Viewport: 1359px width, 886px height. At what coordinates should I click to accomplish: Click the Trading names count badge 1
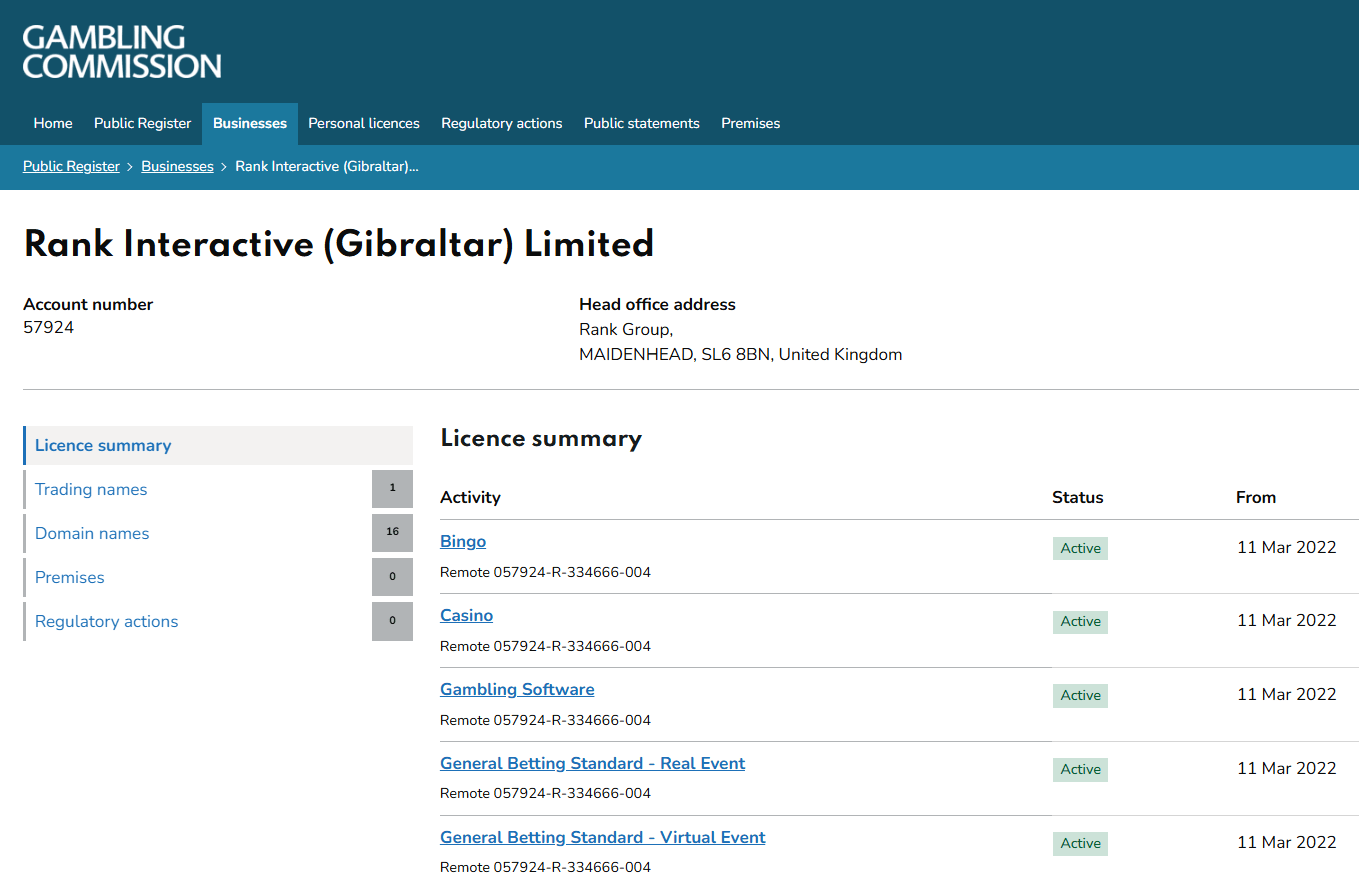pos(392,489)
